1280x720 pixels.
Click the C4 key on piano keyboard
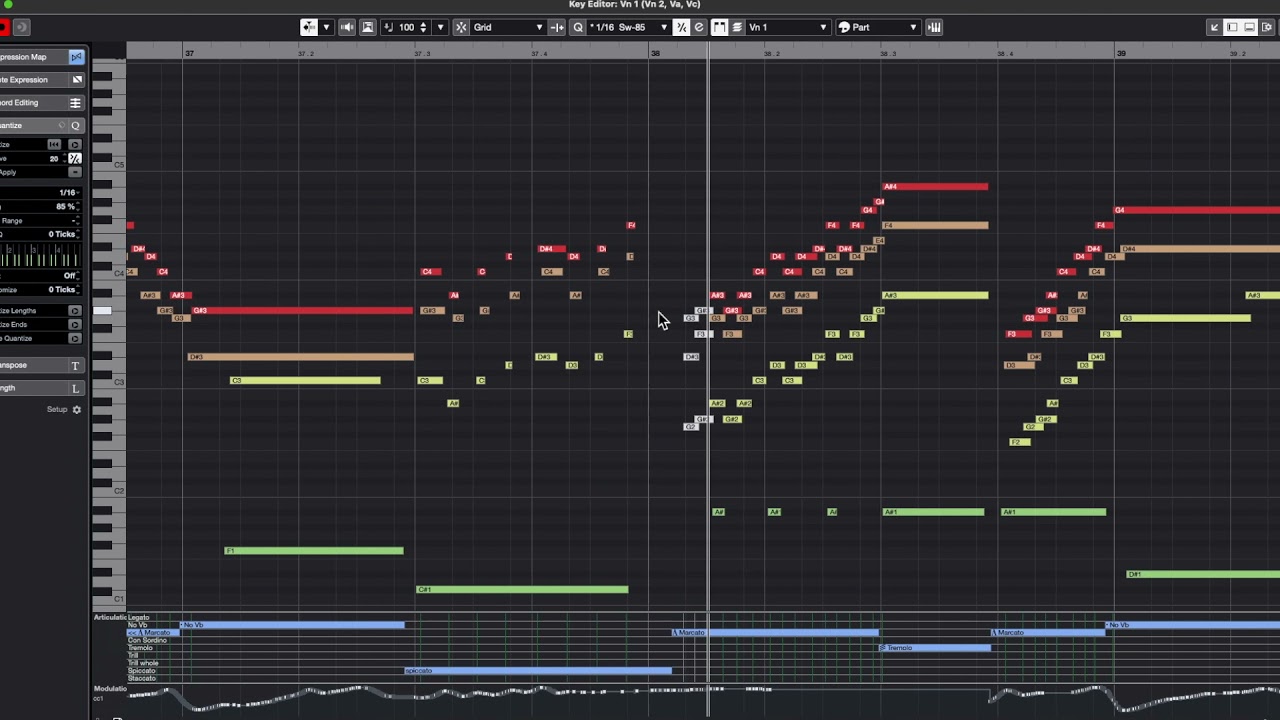[x=109, y=273]
